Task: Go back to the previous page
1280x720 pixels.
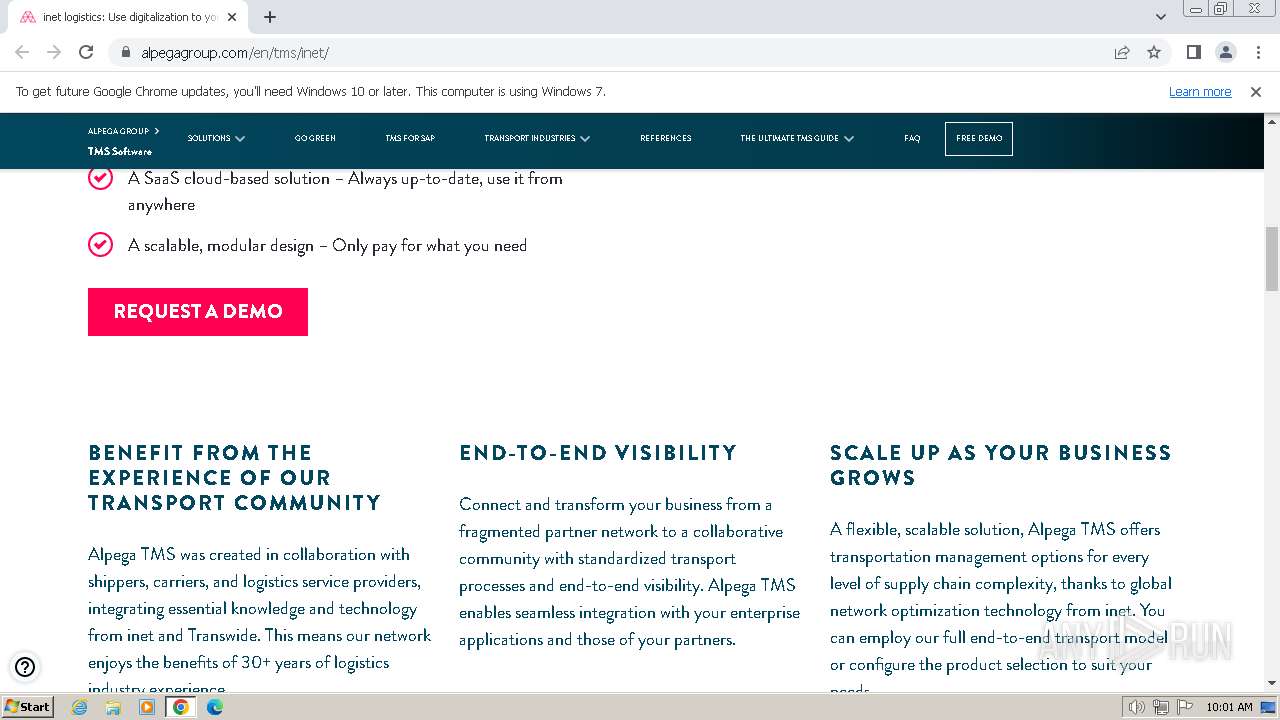Action: (x=22, y=52)
